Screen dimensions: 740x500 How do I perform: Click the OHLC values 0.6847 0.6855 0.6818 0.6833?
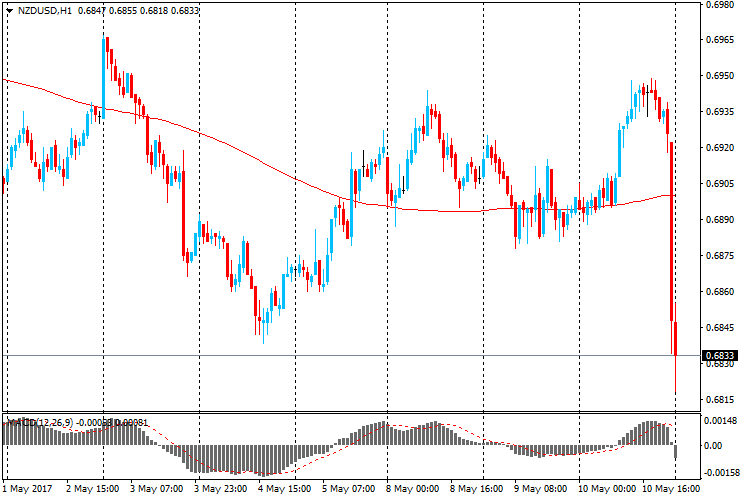tap(138, 10)
